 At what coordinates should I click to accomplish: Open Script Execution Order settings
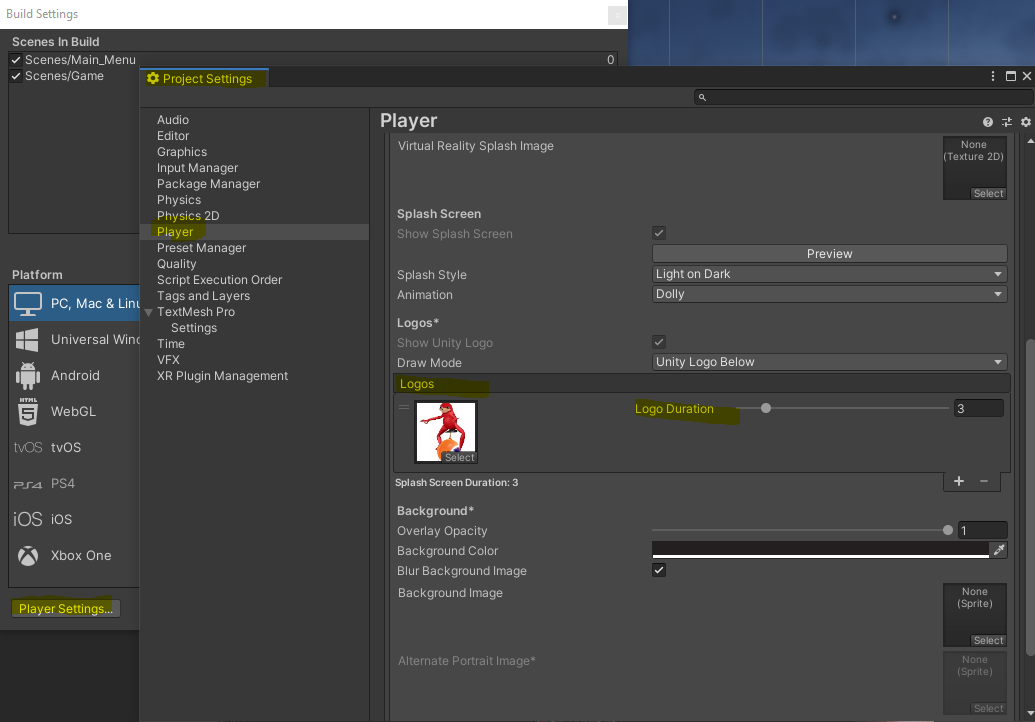click(x=219, y=280)
